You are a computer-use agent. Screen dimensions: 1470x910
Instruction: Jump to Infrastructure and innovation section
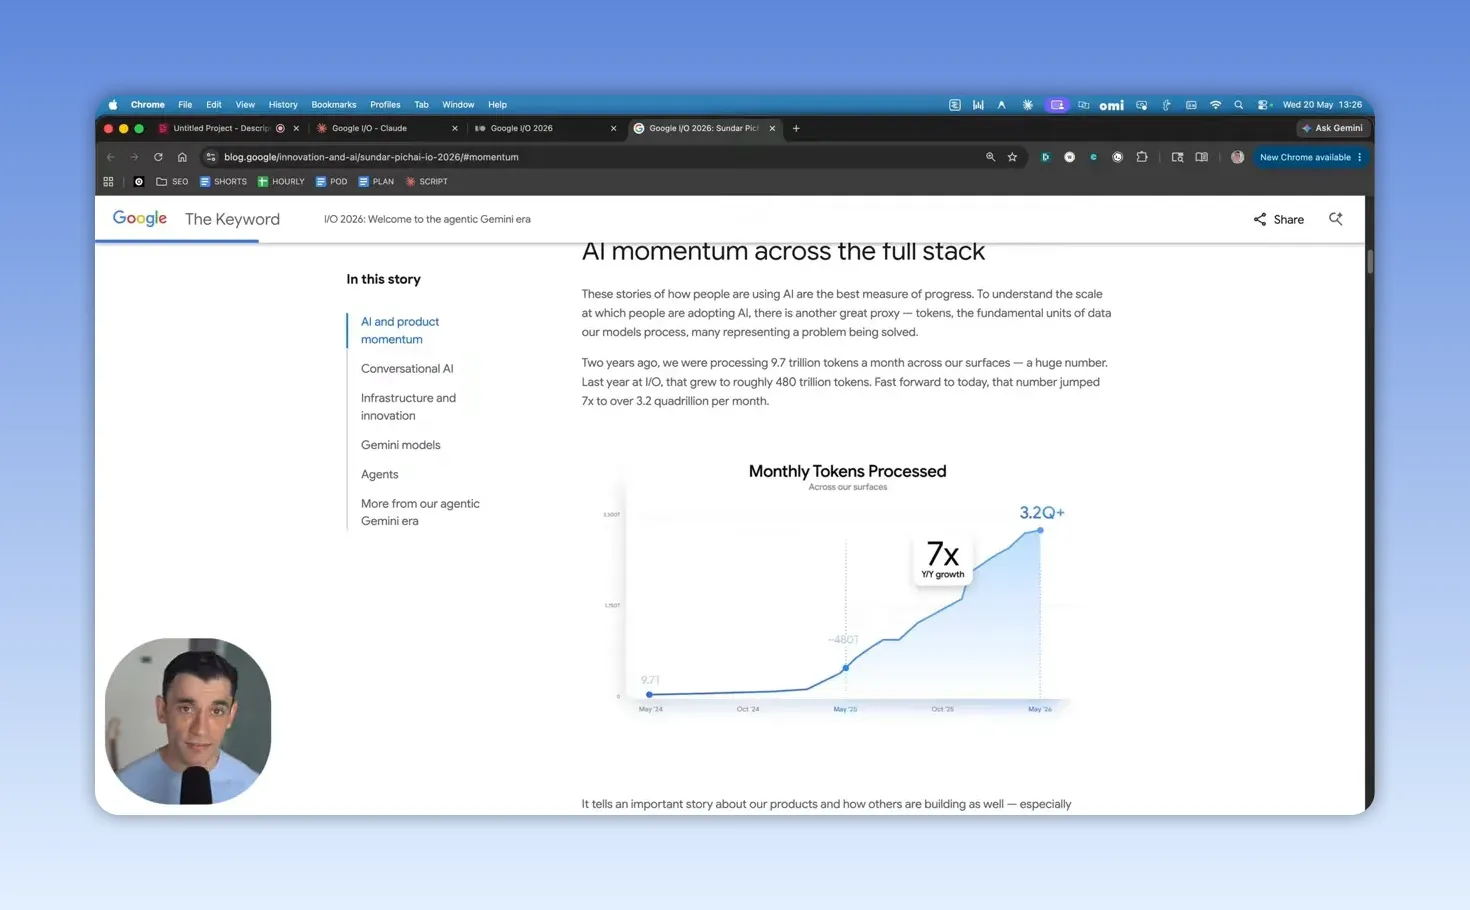(x=408, y=407)
